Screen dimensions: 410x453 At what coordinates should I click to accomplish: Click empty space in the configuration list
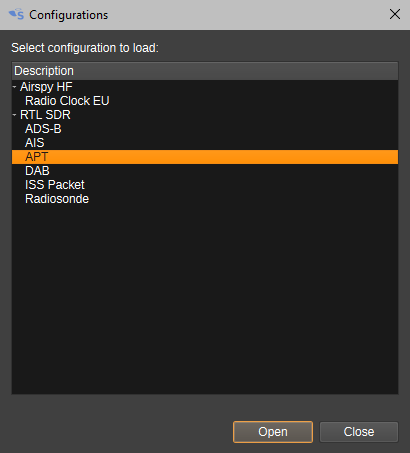[x=205, y=300]
